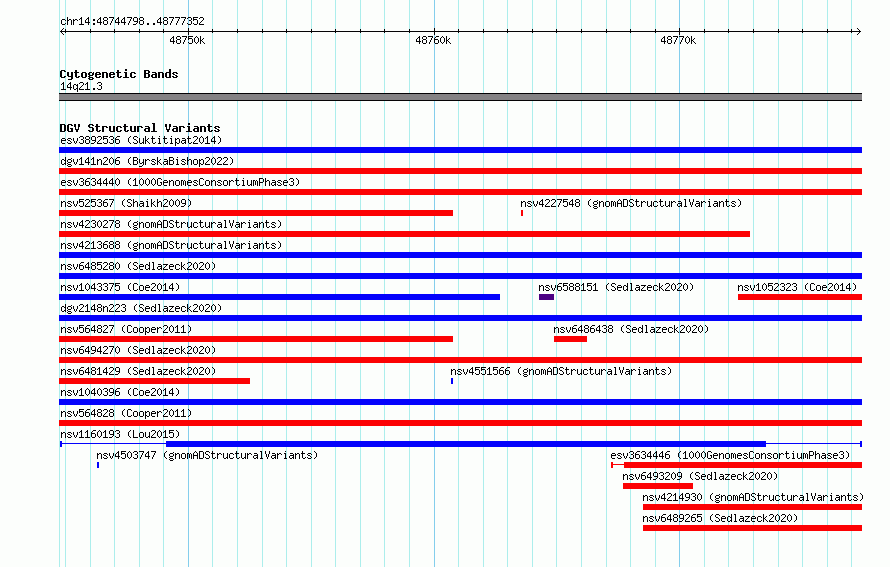890x567 pixels.
Task: Select the tiny blue marker under nsv4503747
Action: coord(98,465)
